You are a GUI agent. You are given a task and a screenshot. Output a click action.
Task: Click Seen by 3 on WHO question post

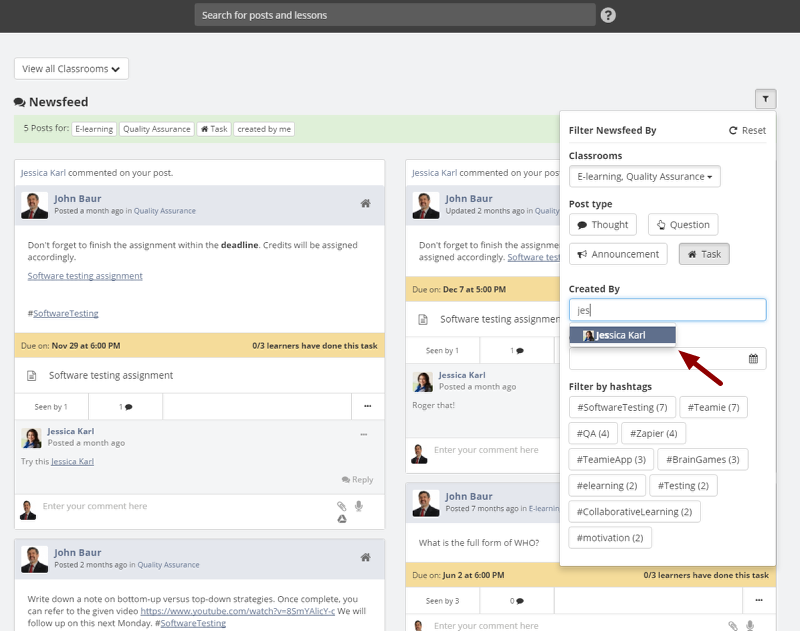click(x=442, y=601)
